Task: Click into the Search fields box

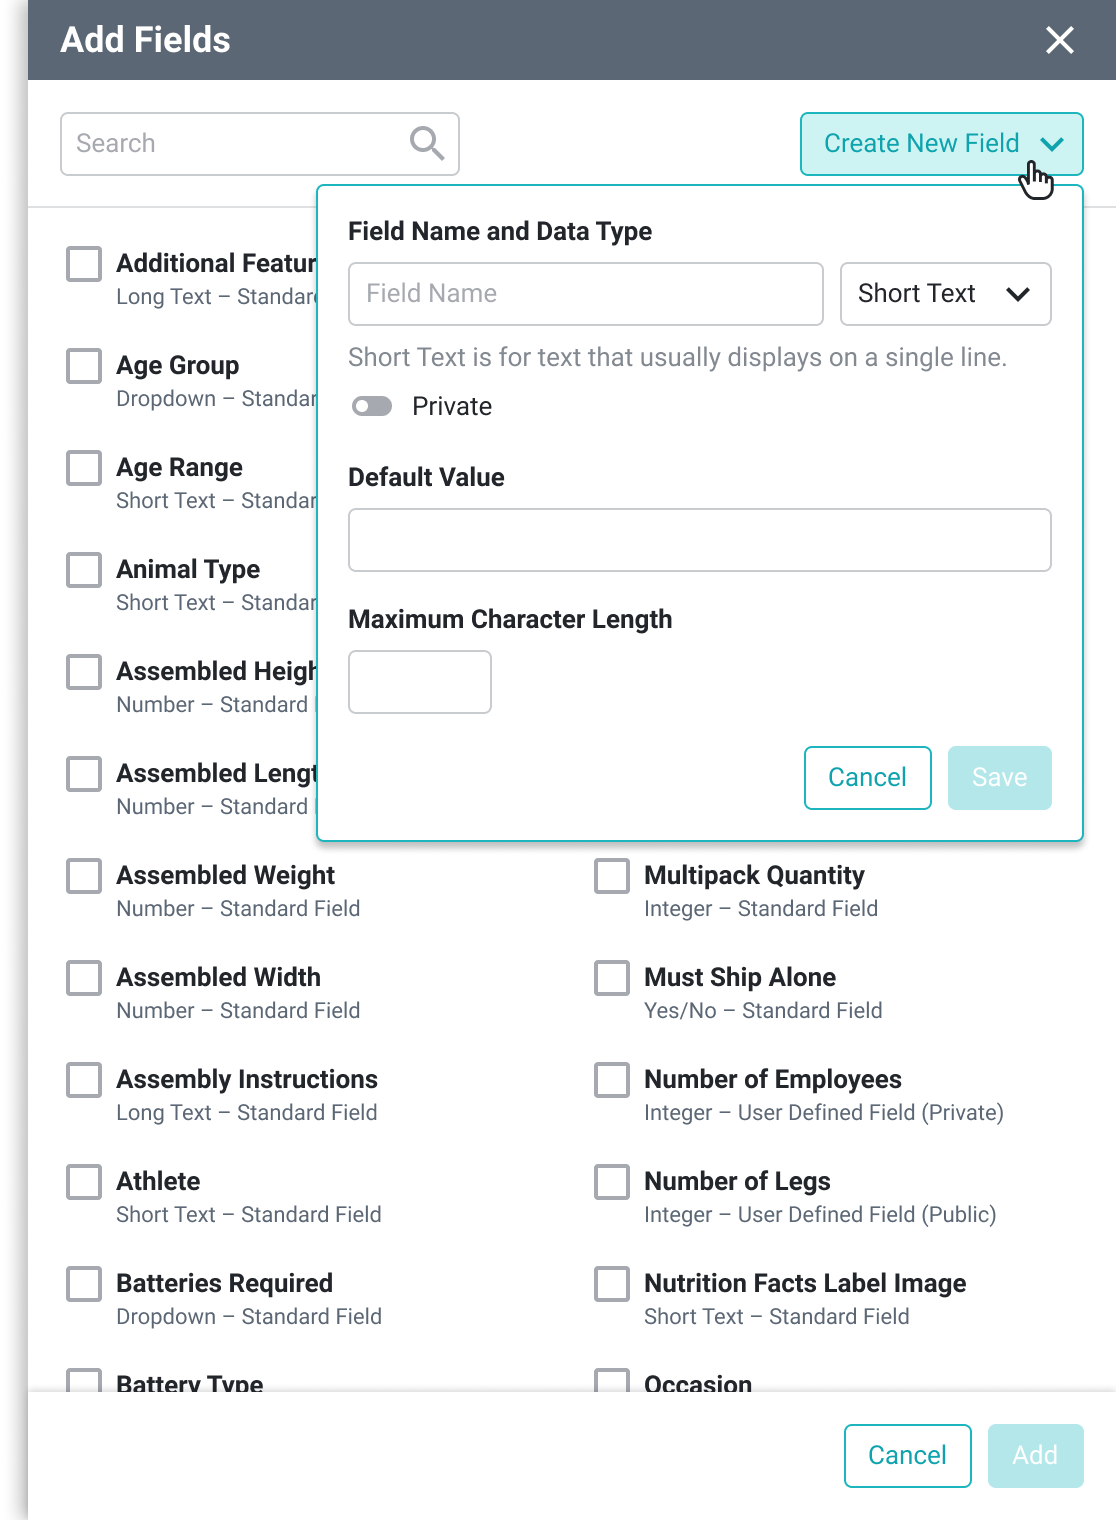Action: pos(235,144)
